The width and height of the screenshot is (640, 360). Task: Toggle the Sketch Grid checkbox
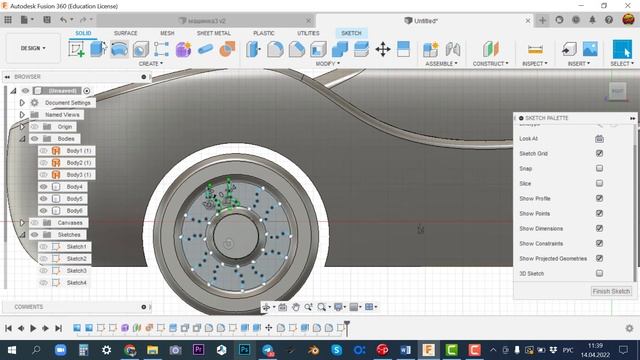599,153
